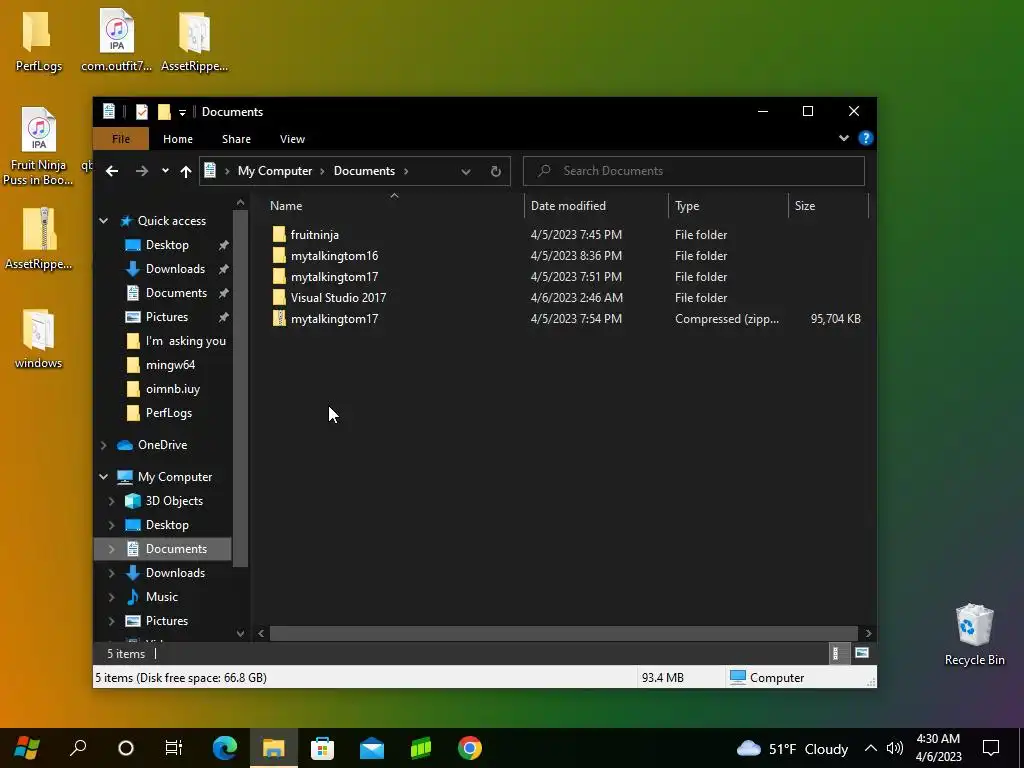Open the File ribbon tab
Screen dimensions: 1024x768
coord(121,139)
